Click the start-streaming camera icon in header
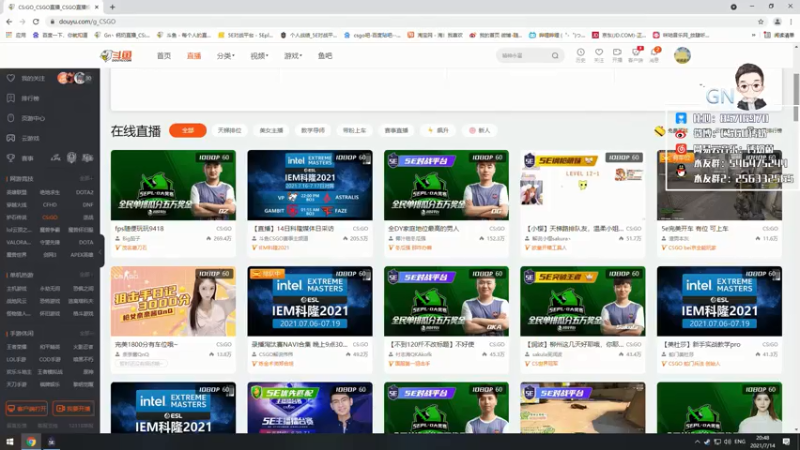 [x=617, y=53]
